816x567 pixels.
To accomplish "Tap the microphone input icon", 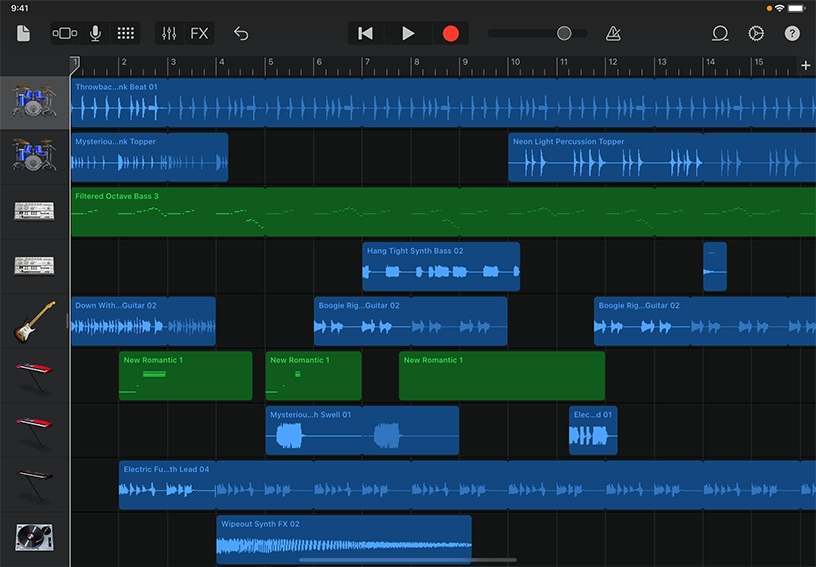I will tap(96, 33).
